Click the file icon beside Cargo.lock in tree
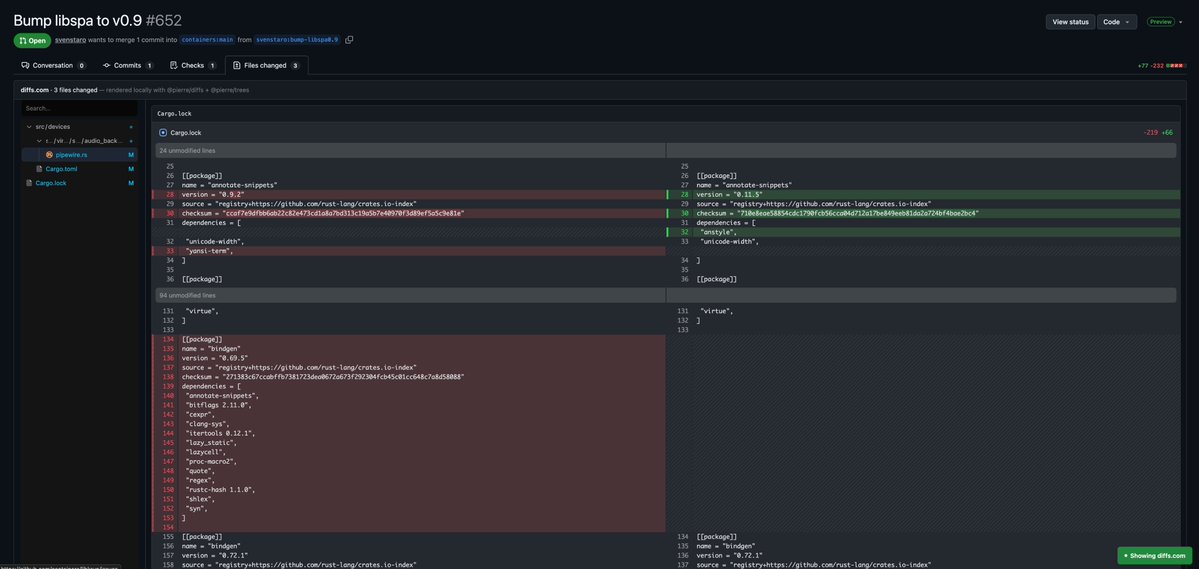Image resolution: width=1199 pixels, height=569 pixels. click(30, 183)
